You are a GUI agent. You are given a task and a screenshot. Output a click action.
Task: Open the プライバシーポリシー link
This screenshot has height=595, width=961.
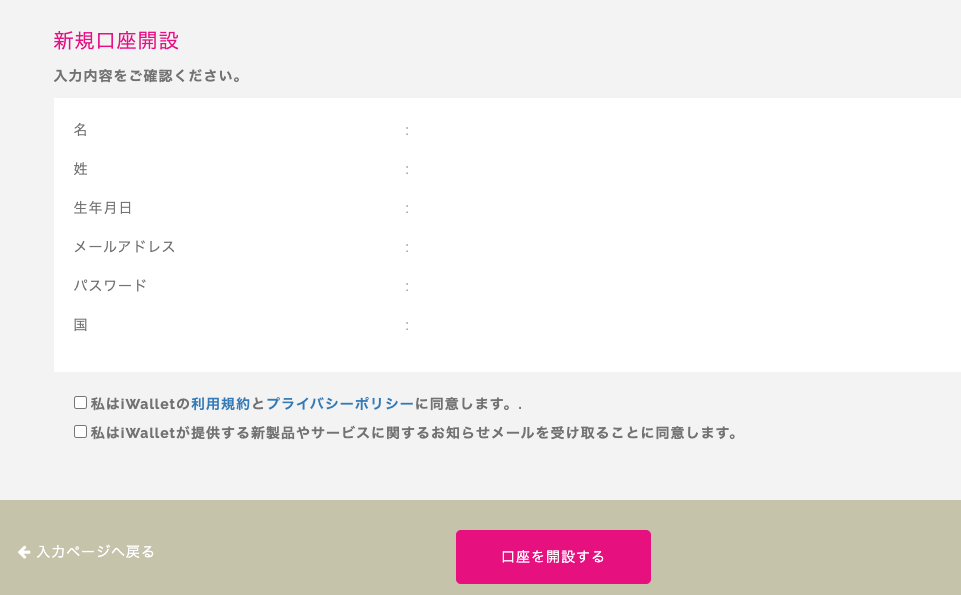pos(340,404)
